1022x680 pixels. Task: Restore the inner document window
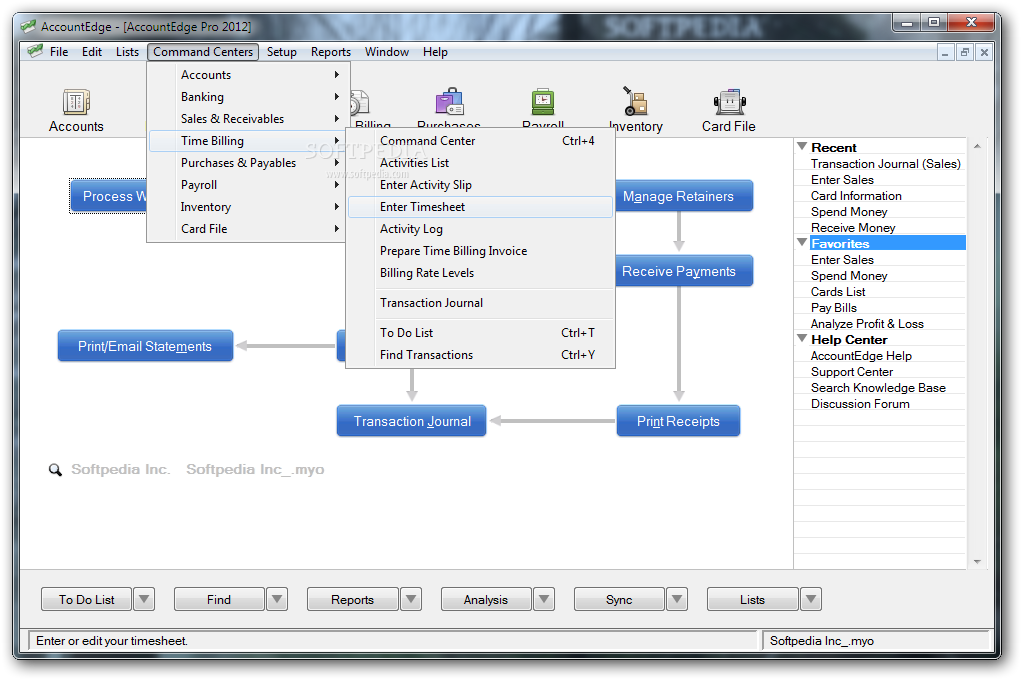[x=965, y=52]
